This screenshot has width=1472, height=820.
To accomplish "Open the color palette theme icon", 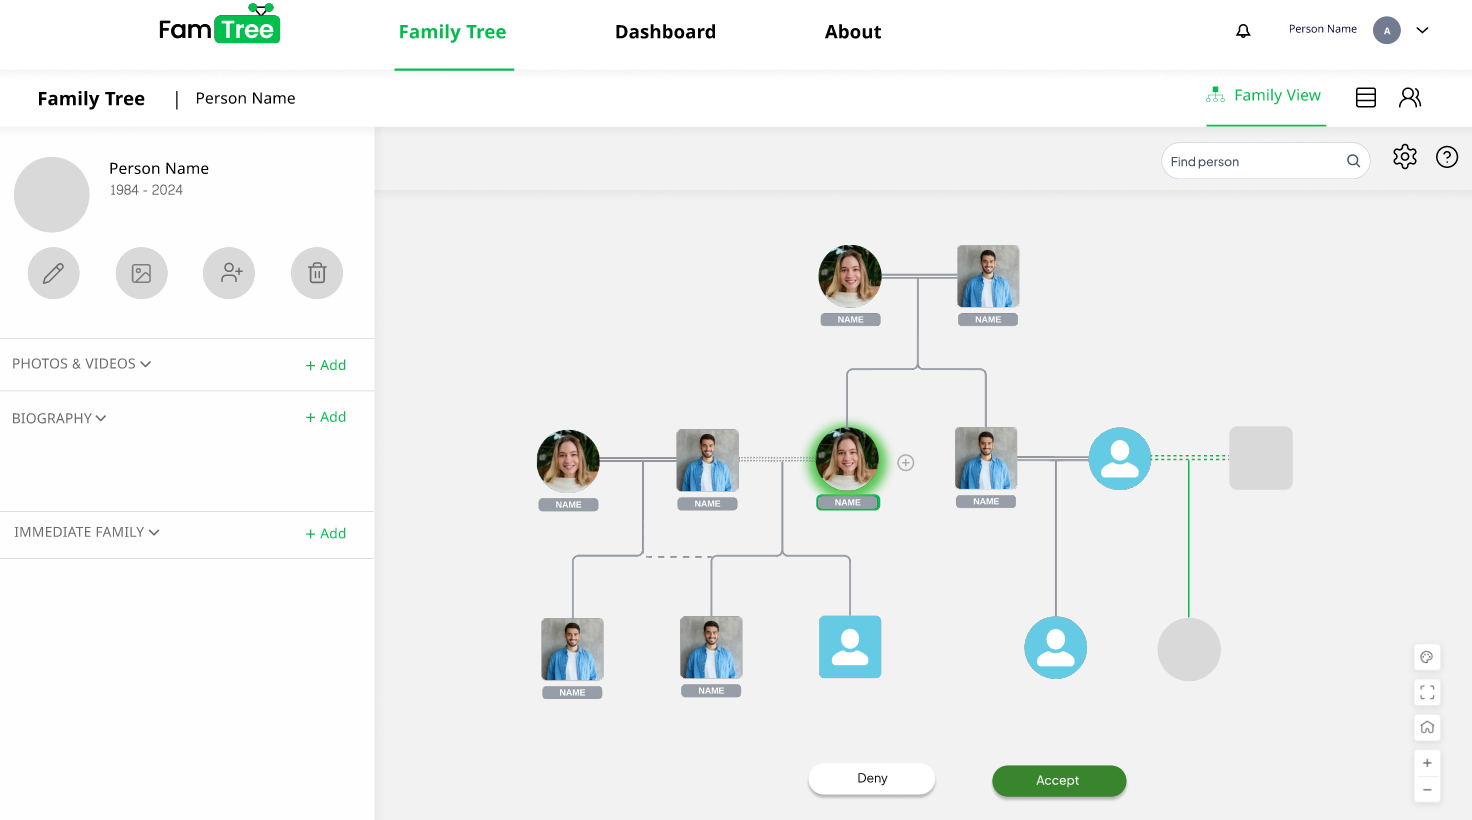I will 1427,657.
